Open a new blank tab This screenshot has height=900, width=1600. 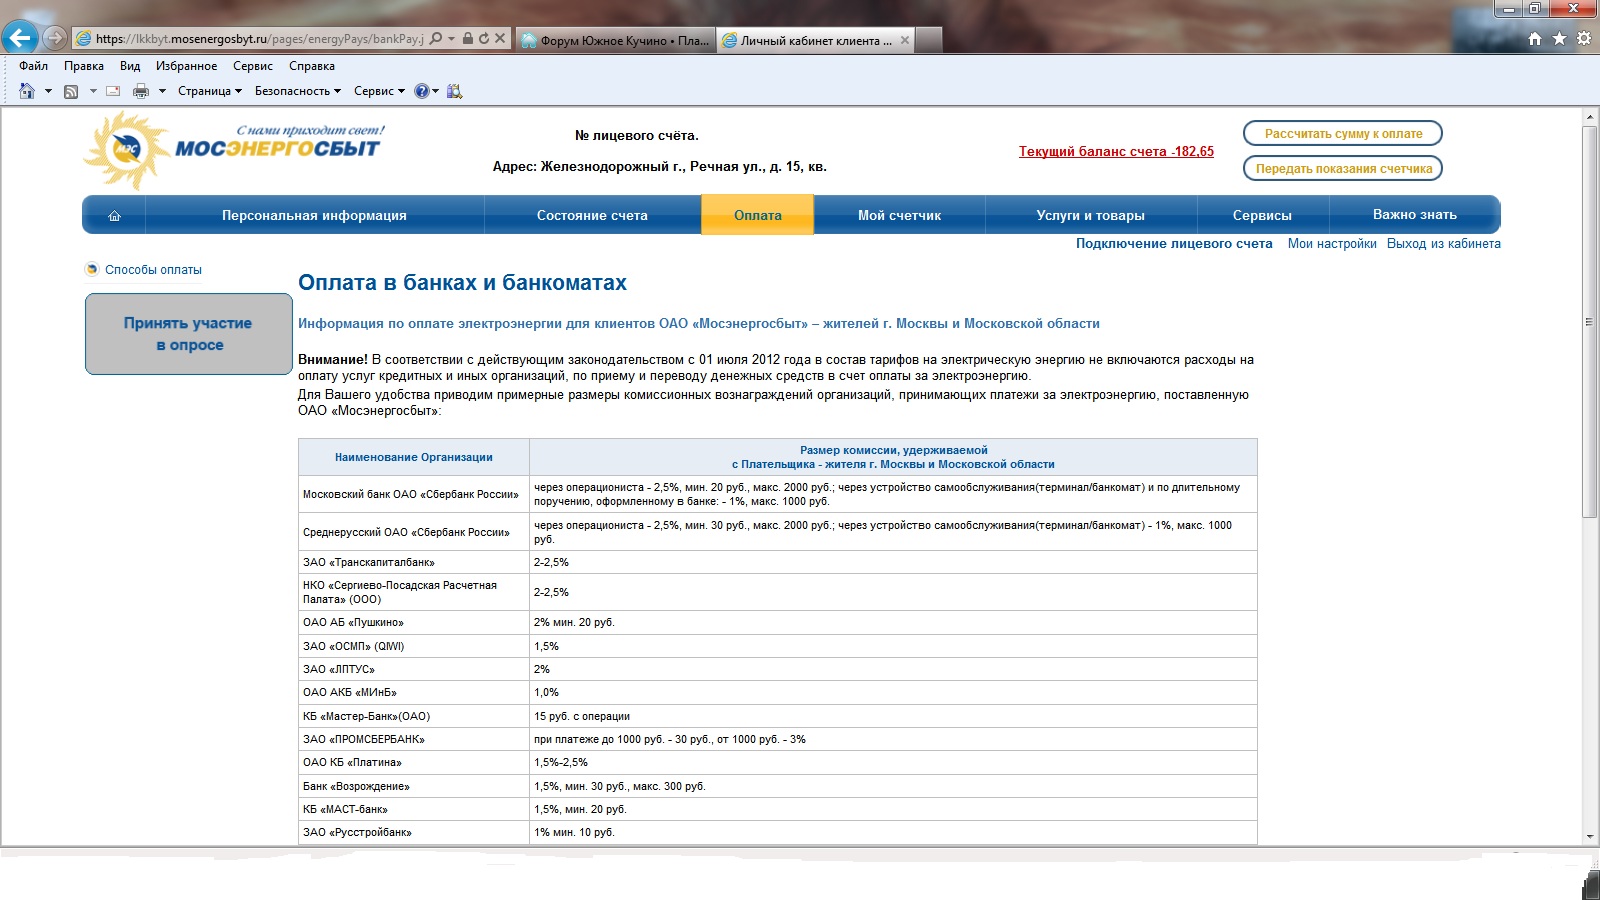point(929,40)
